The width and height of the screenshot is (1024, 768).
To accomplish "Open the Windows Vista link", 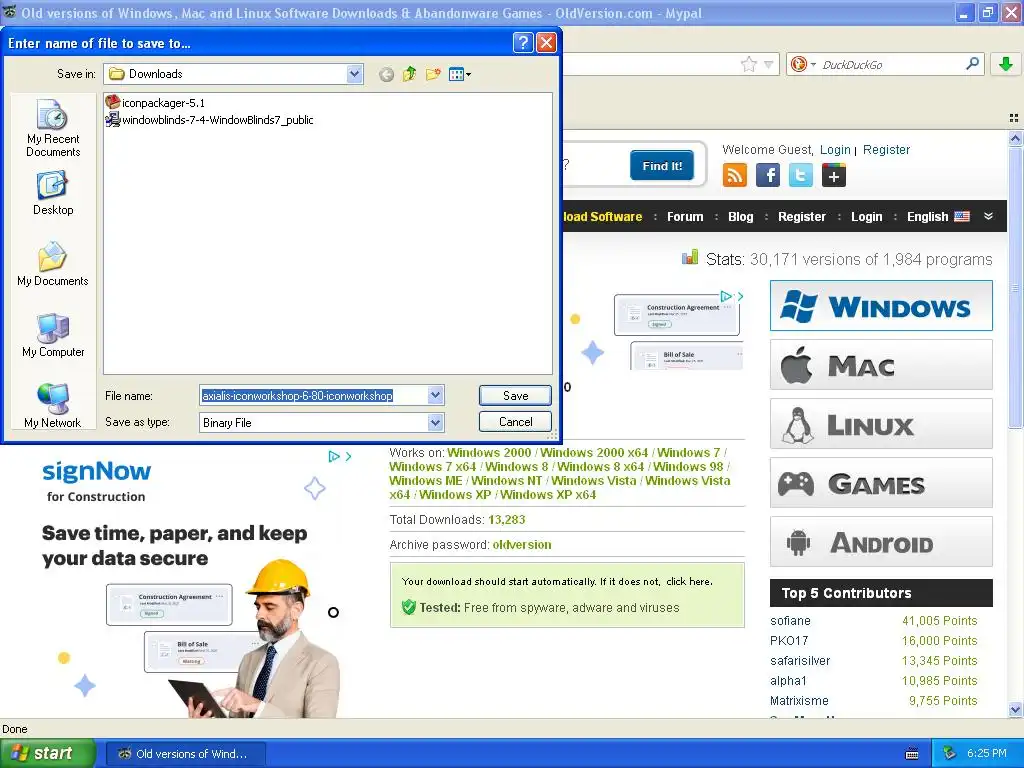I will (594, 481).
